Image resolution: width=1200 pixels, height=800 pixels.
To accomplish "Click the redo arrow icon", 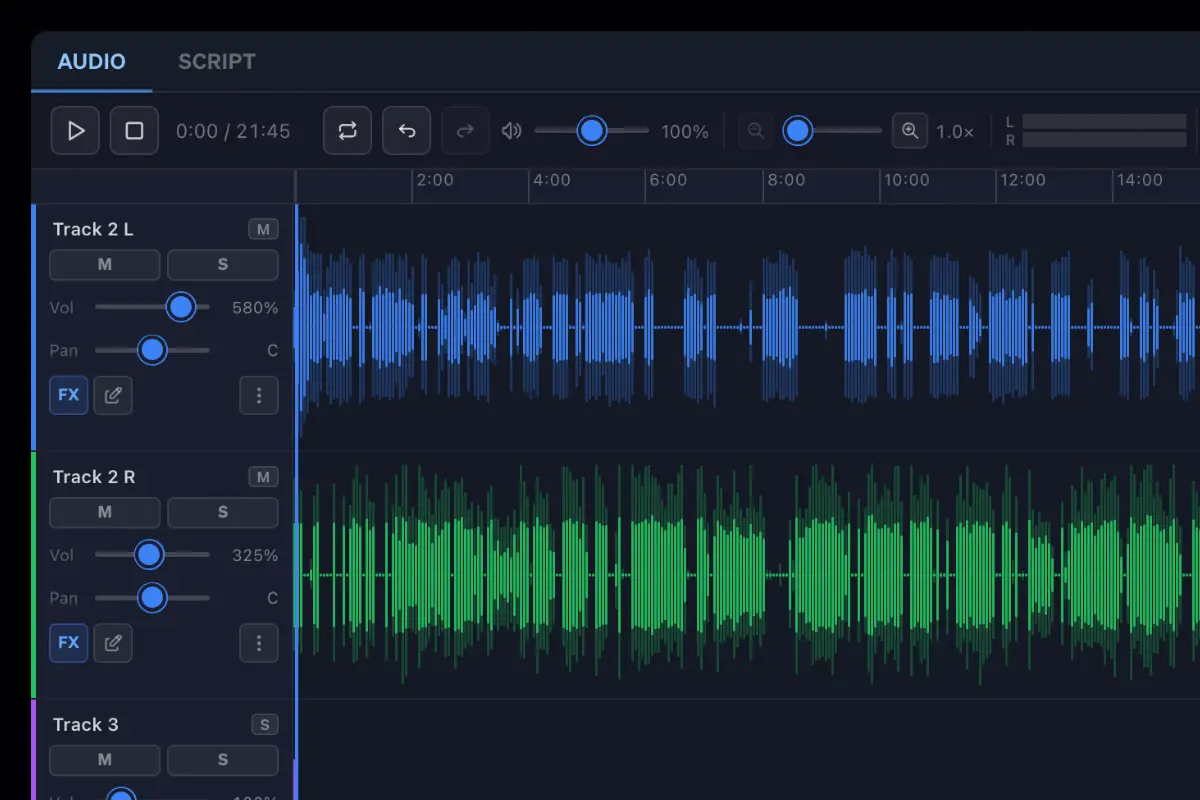I will (466, 131).
